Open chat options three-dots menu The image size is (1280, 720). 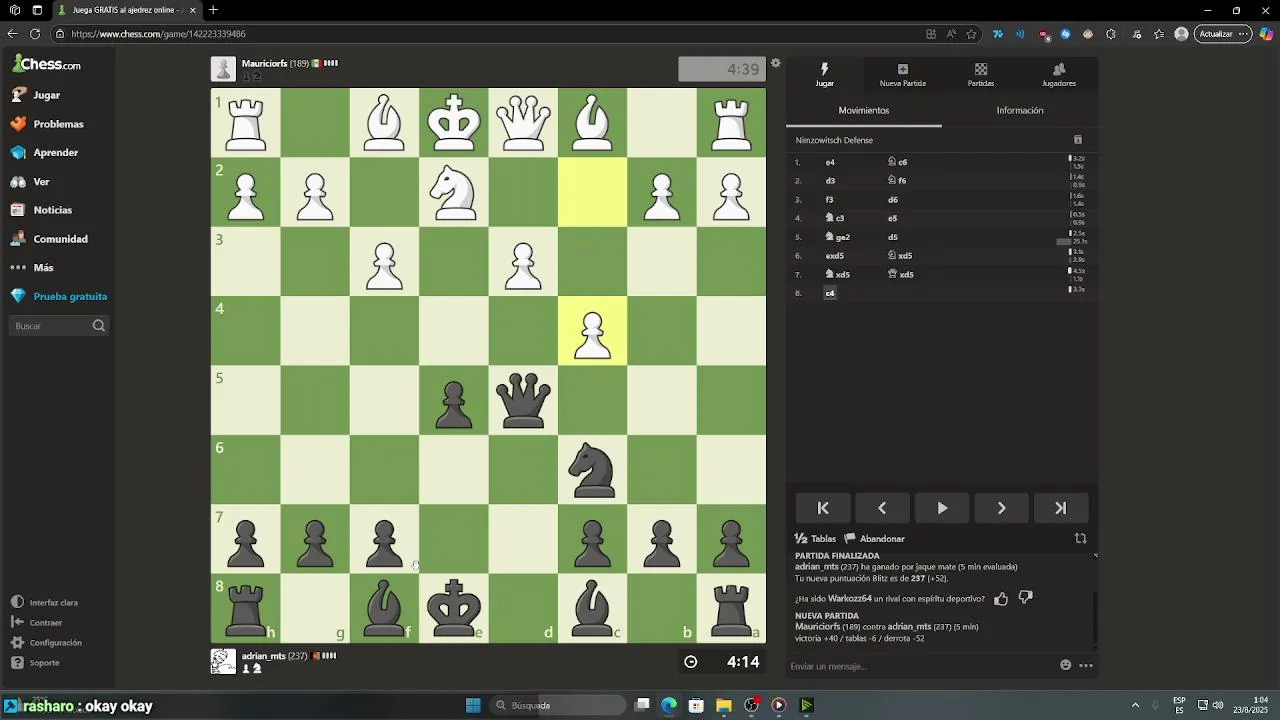tap(1086, 666)
